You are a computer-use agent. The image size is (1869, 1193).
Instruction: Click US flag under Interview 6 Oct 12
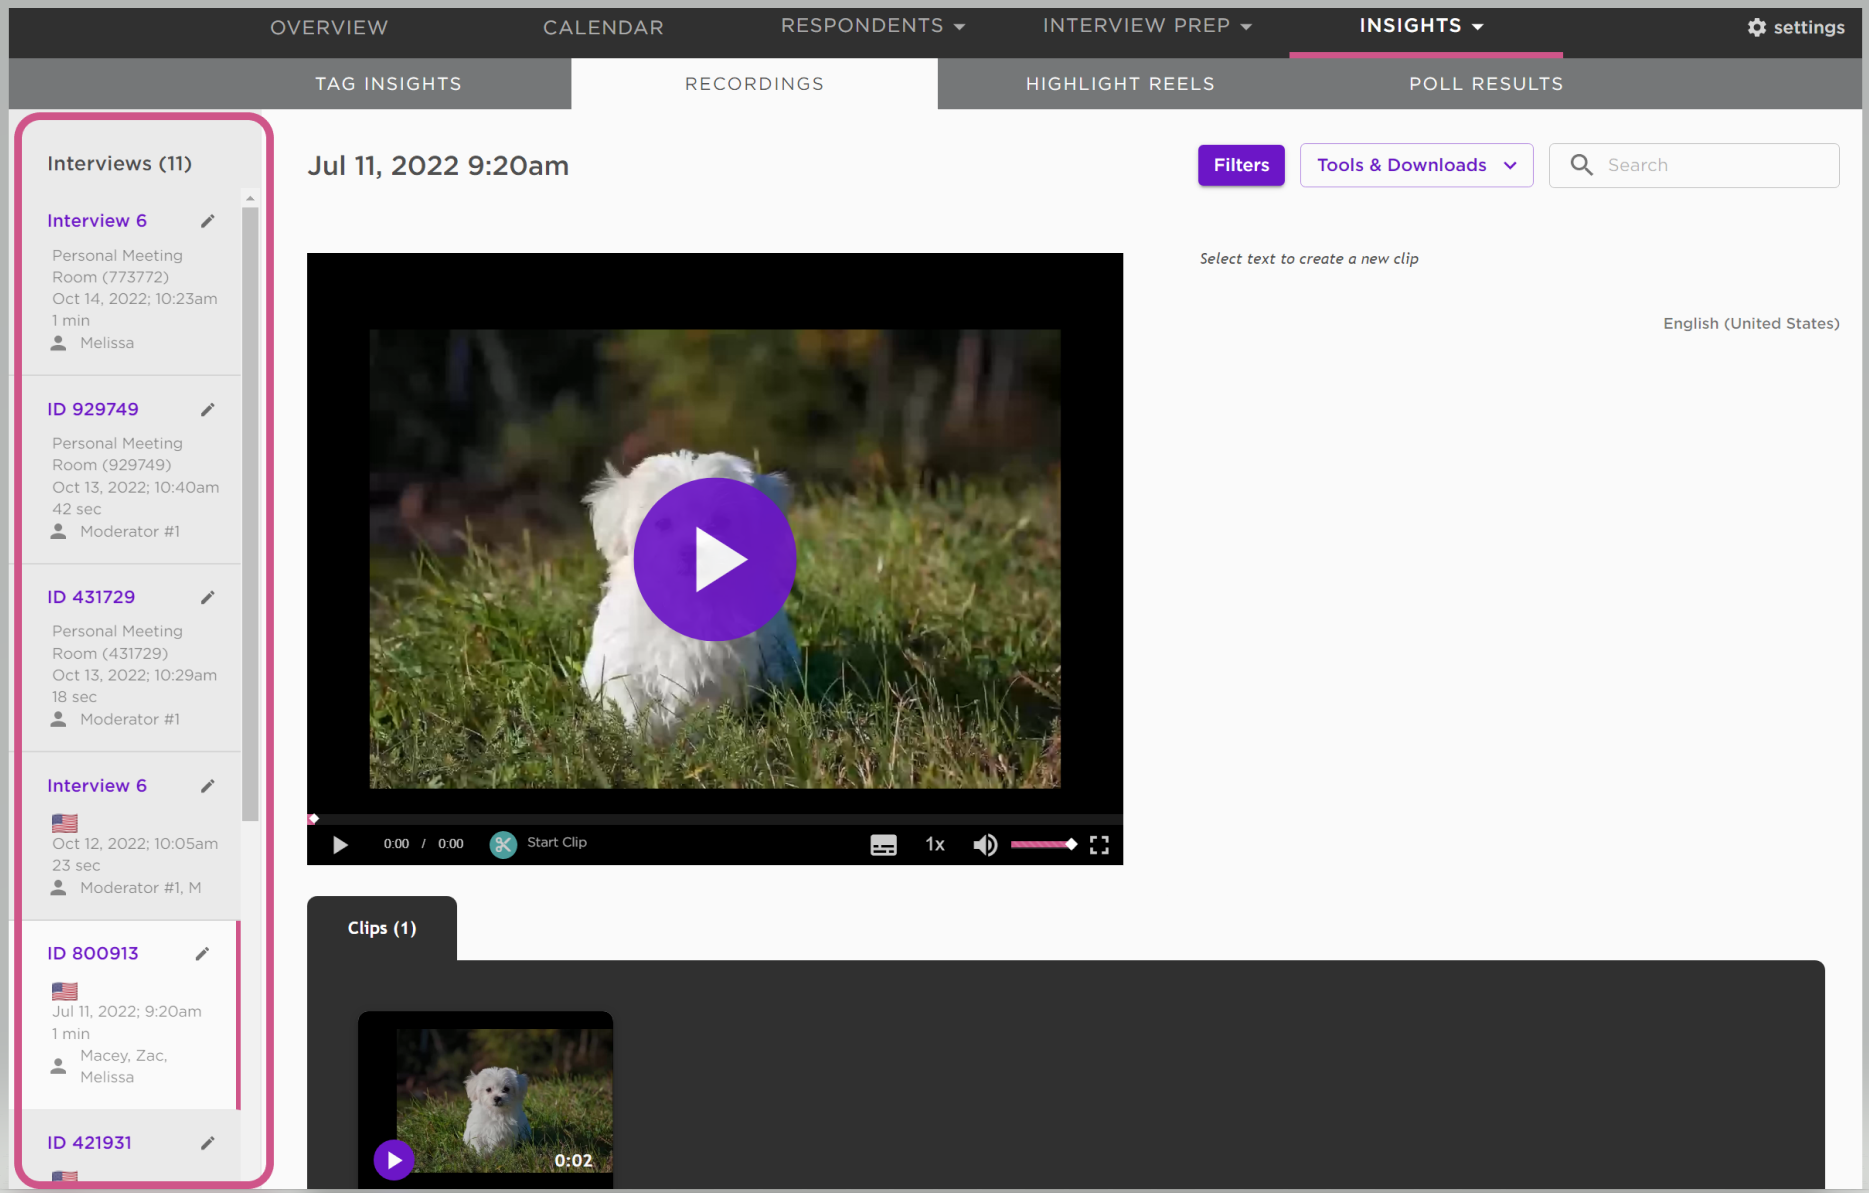coord(65,823)
